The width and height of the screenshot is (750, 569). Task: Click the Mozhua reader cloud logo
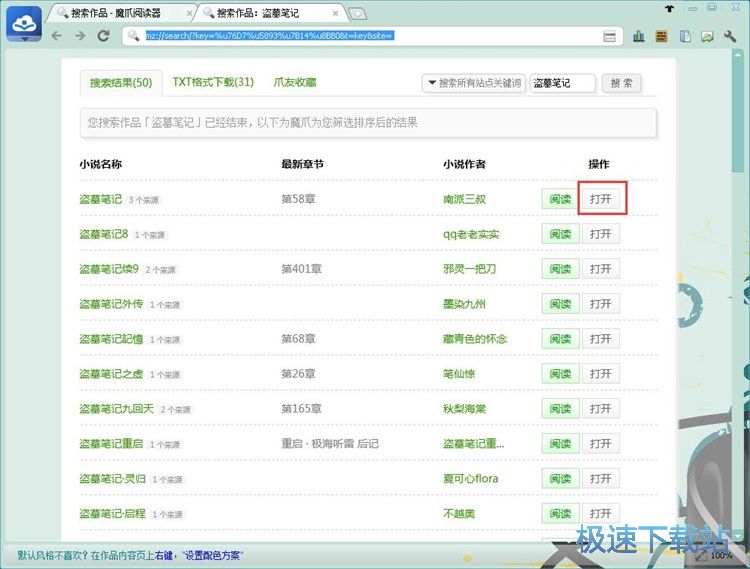26,24
